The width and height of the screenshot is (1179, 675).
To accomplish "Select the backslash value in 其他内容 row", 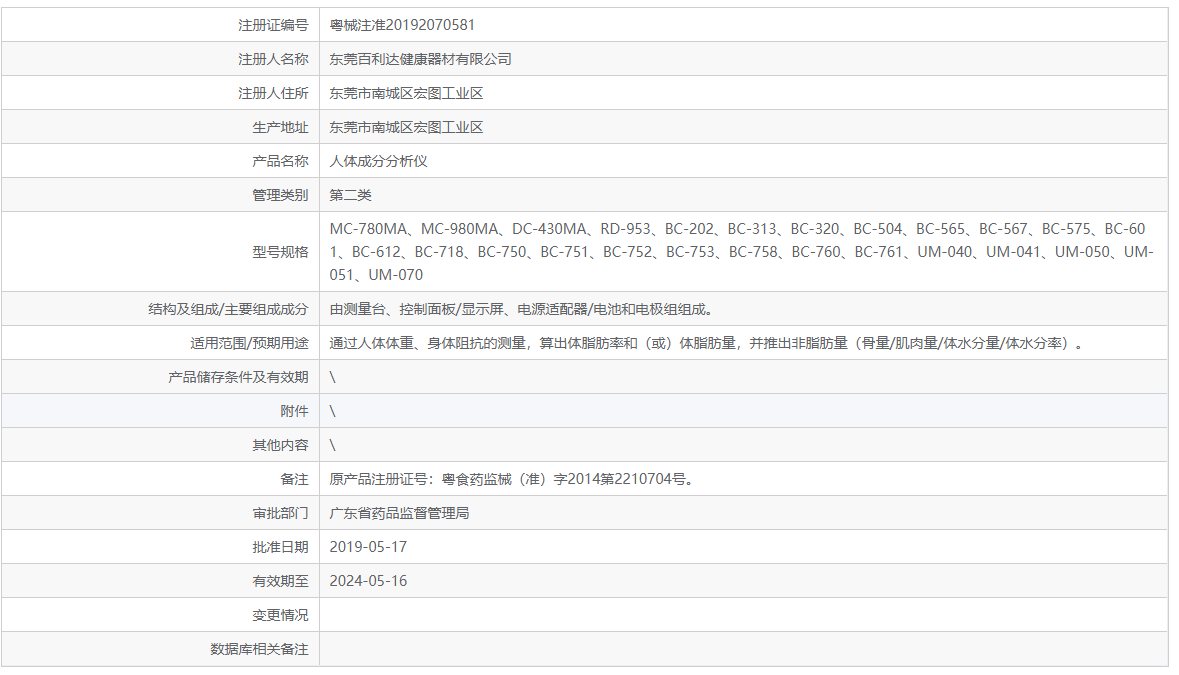I will (x=332, y=445).
